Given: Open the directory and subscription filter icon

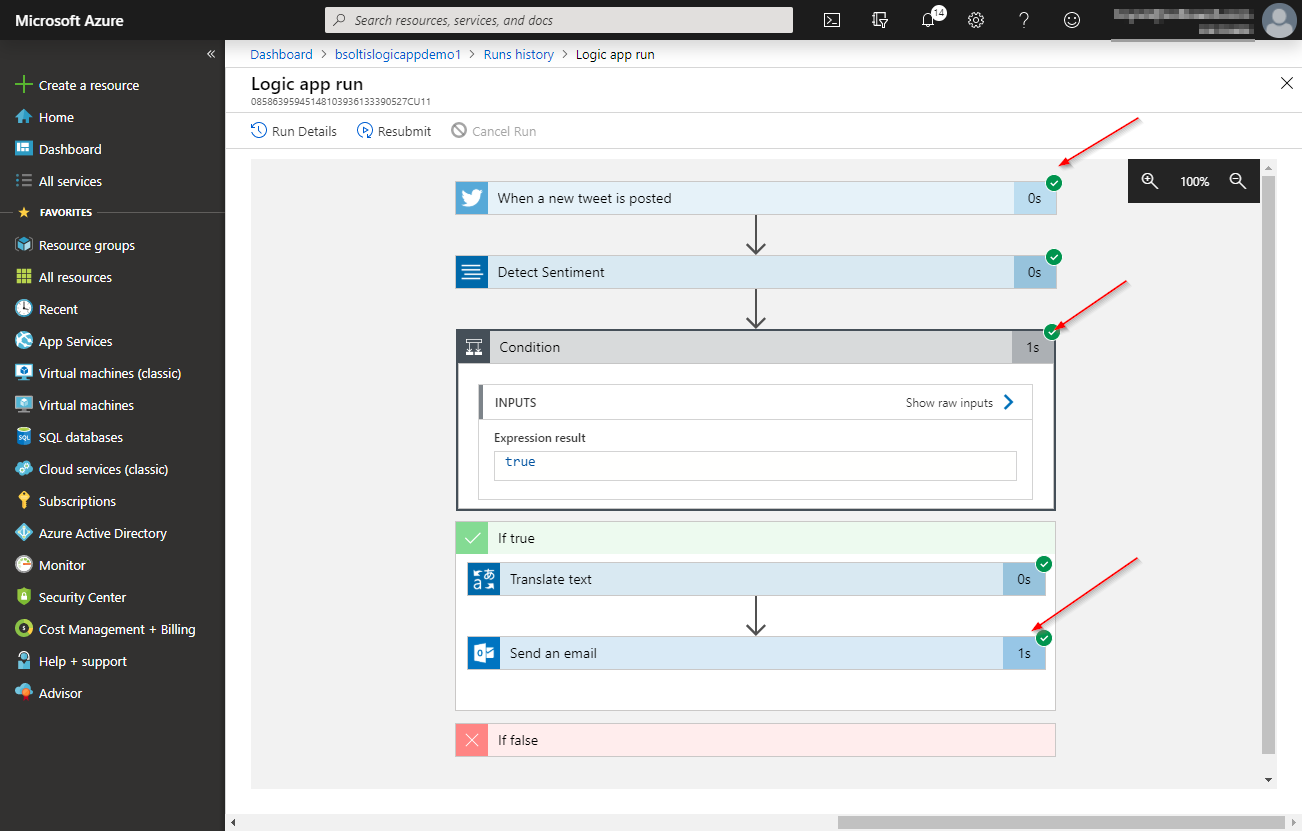Looking at the screenshot, I should click(x=880, y=20).
